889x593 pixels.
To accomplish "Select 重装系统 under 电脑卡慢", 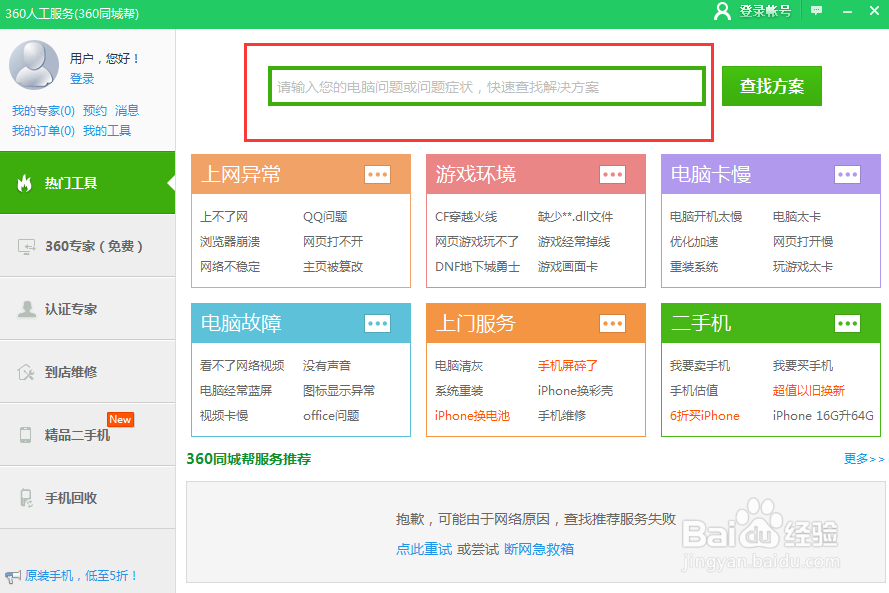I will pyautogui.click(x=694, y=266).
